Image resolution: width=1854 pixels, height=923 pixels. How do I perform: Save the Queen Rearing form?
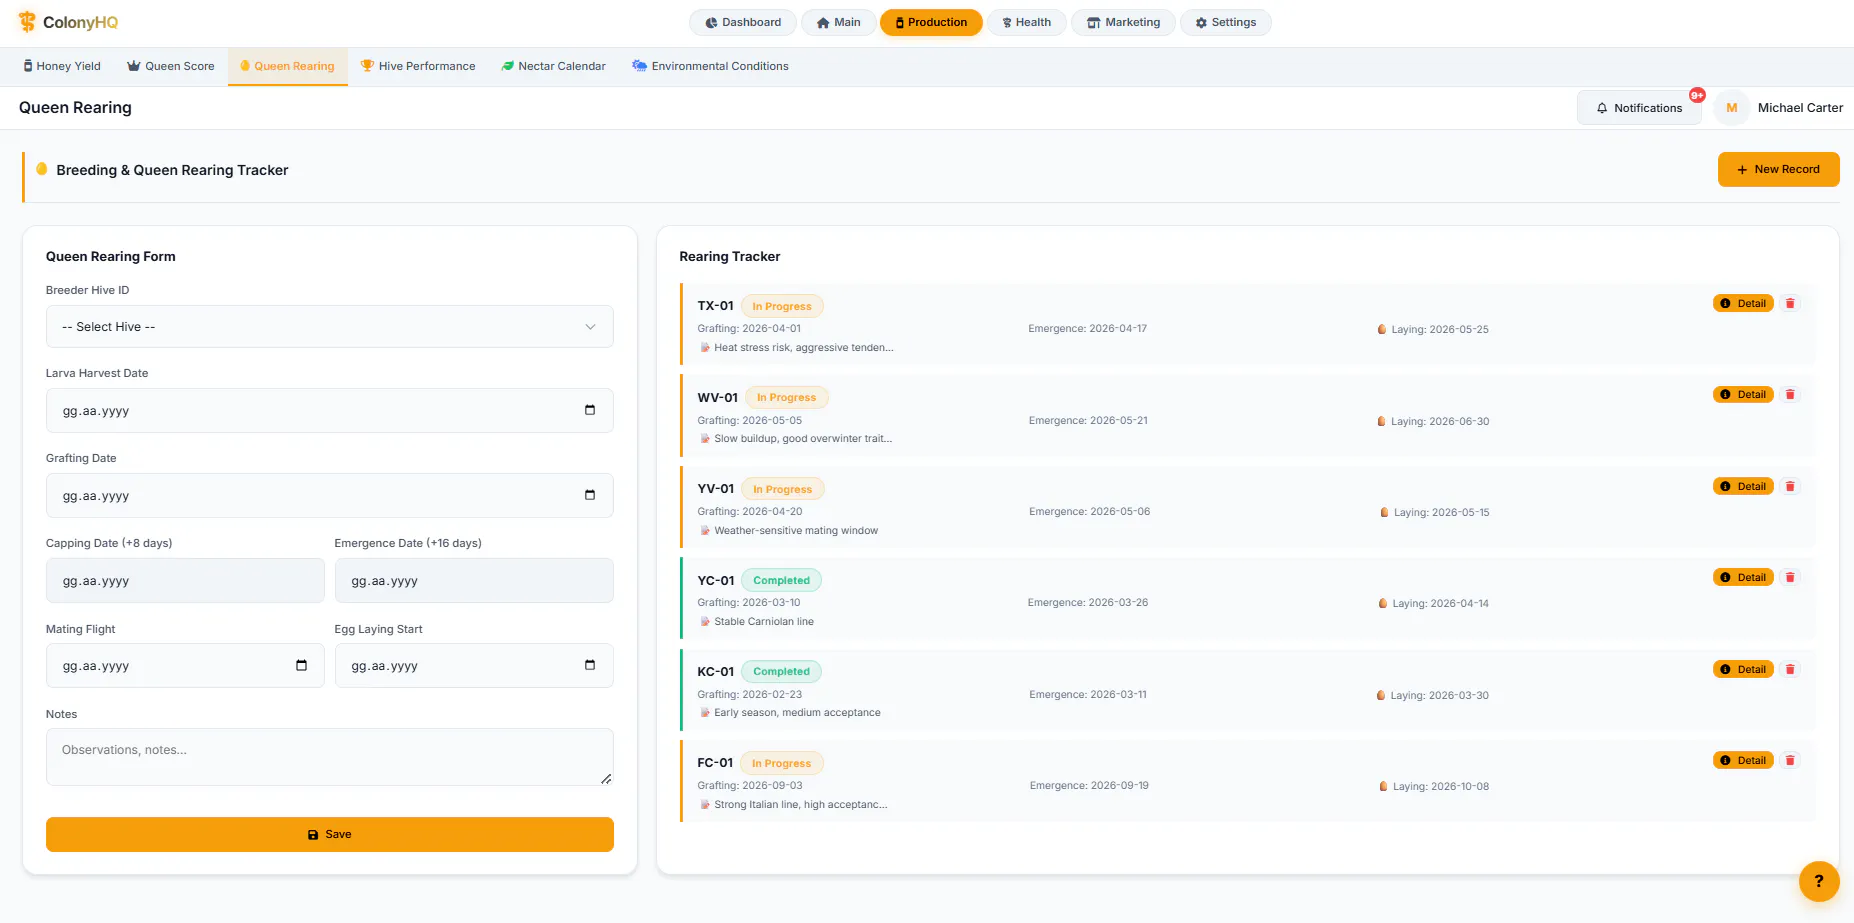coord(330,834)
